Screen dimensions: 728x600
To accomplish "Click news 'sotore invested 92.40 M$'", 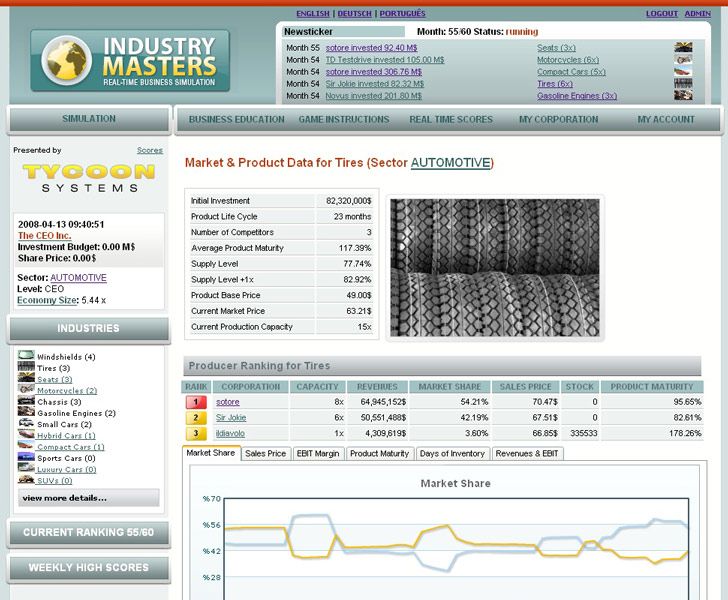I will click(371, 47).
